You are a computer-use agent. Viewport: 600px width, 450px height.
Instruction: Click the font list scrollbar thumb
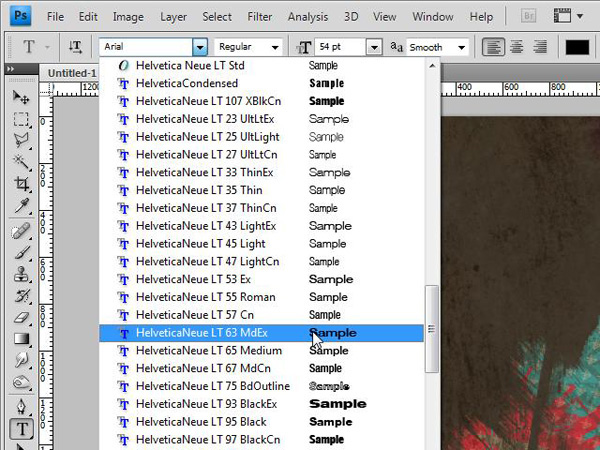(x=432, y=329)
